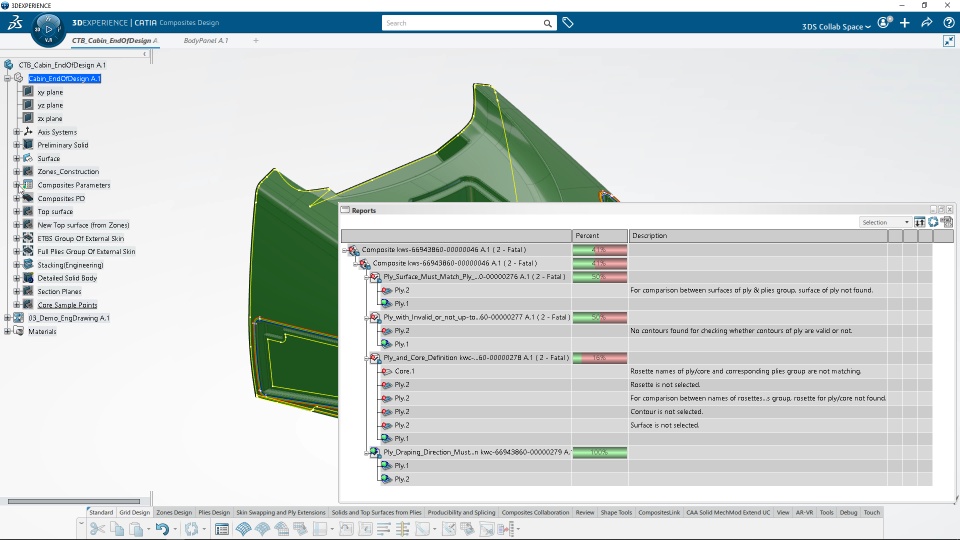Viewport: 960px width, 540px height.
Task: Expand the Stacking(Engineering) node
Action: pyautogui.click(x=17, y=265)
